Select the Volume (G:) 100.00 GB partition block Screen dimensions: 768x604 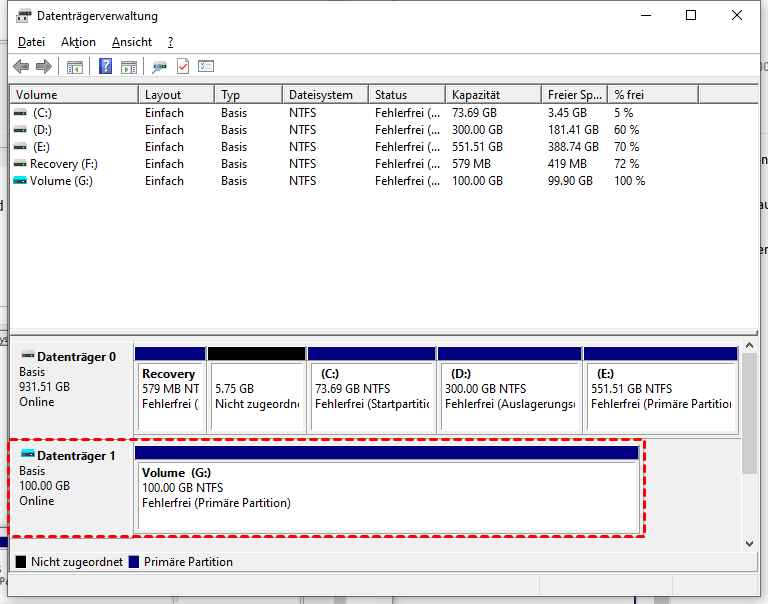(387, 488)
